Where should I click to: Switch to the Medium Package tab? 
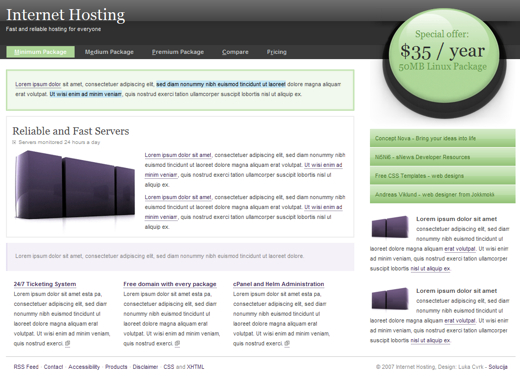click(109, 52)
